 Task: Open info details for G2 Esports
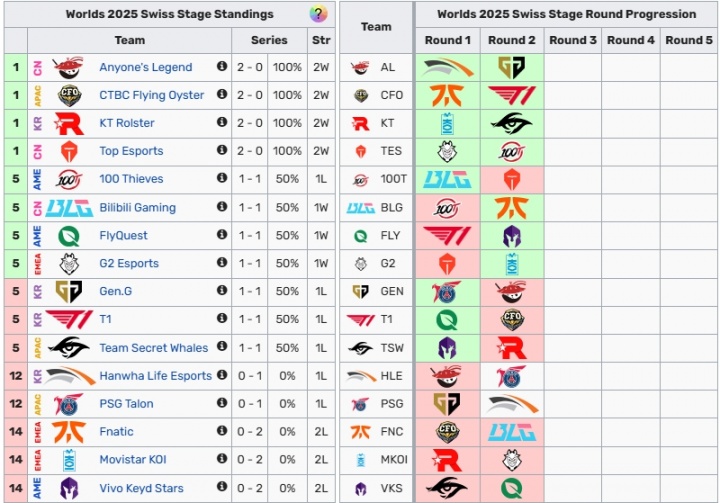point(221,263)
